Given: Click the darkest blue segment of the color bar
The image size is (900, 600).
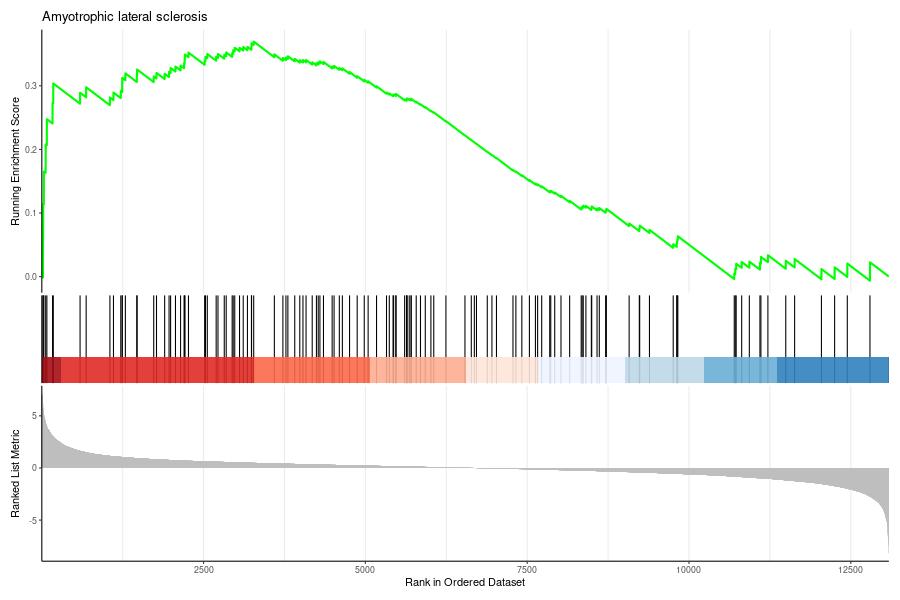Looking at the screenshot, I should (x=833, y=370).
